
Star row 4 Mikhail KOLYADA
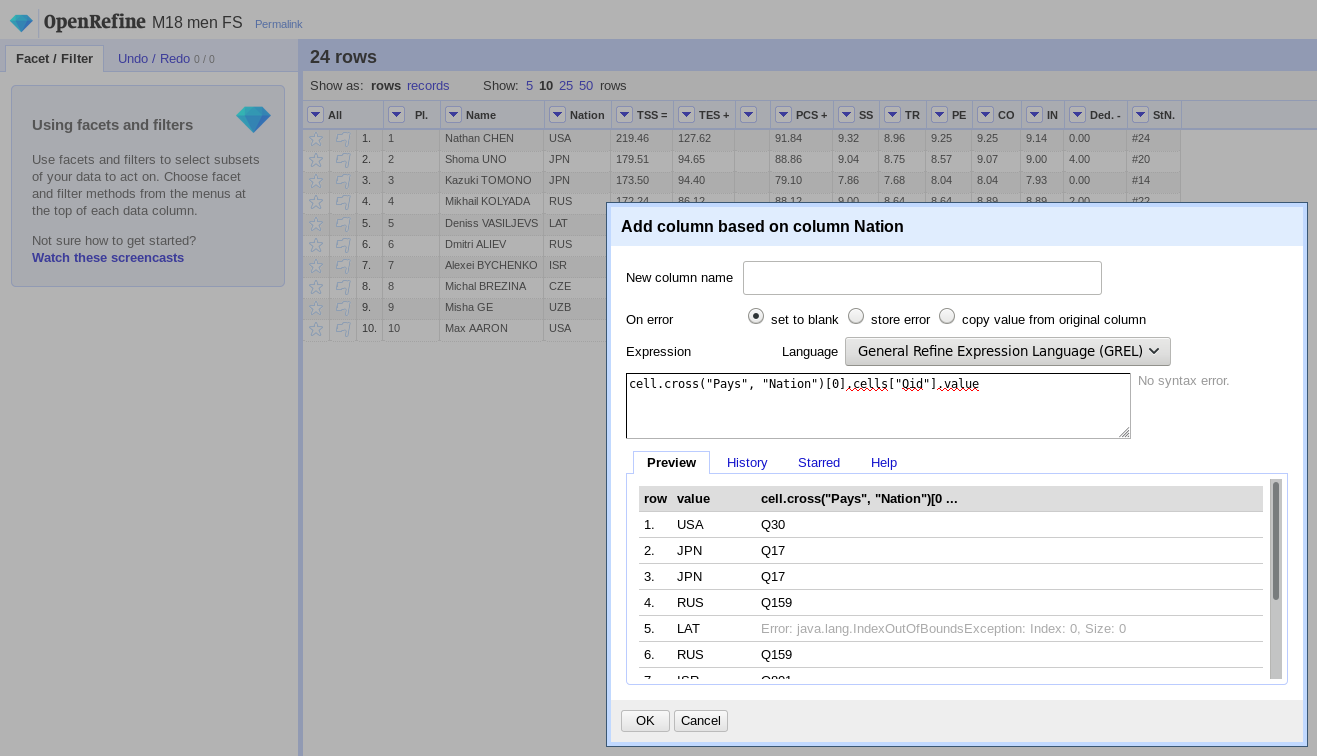click(316, 202)
